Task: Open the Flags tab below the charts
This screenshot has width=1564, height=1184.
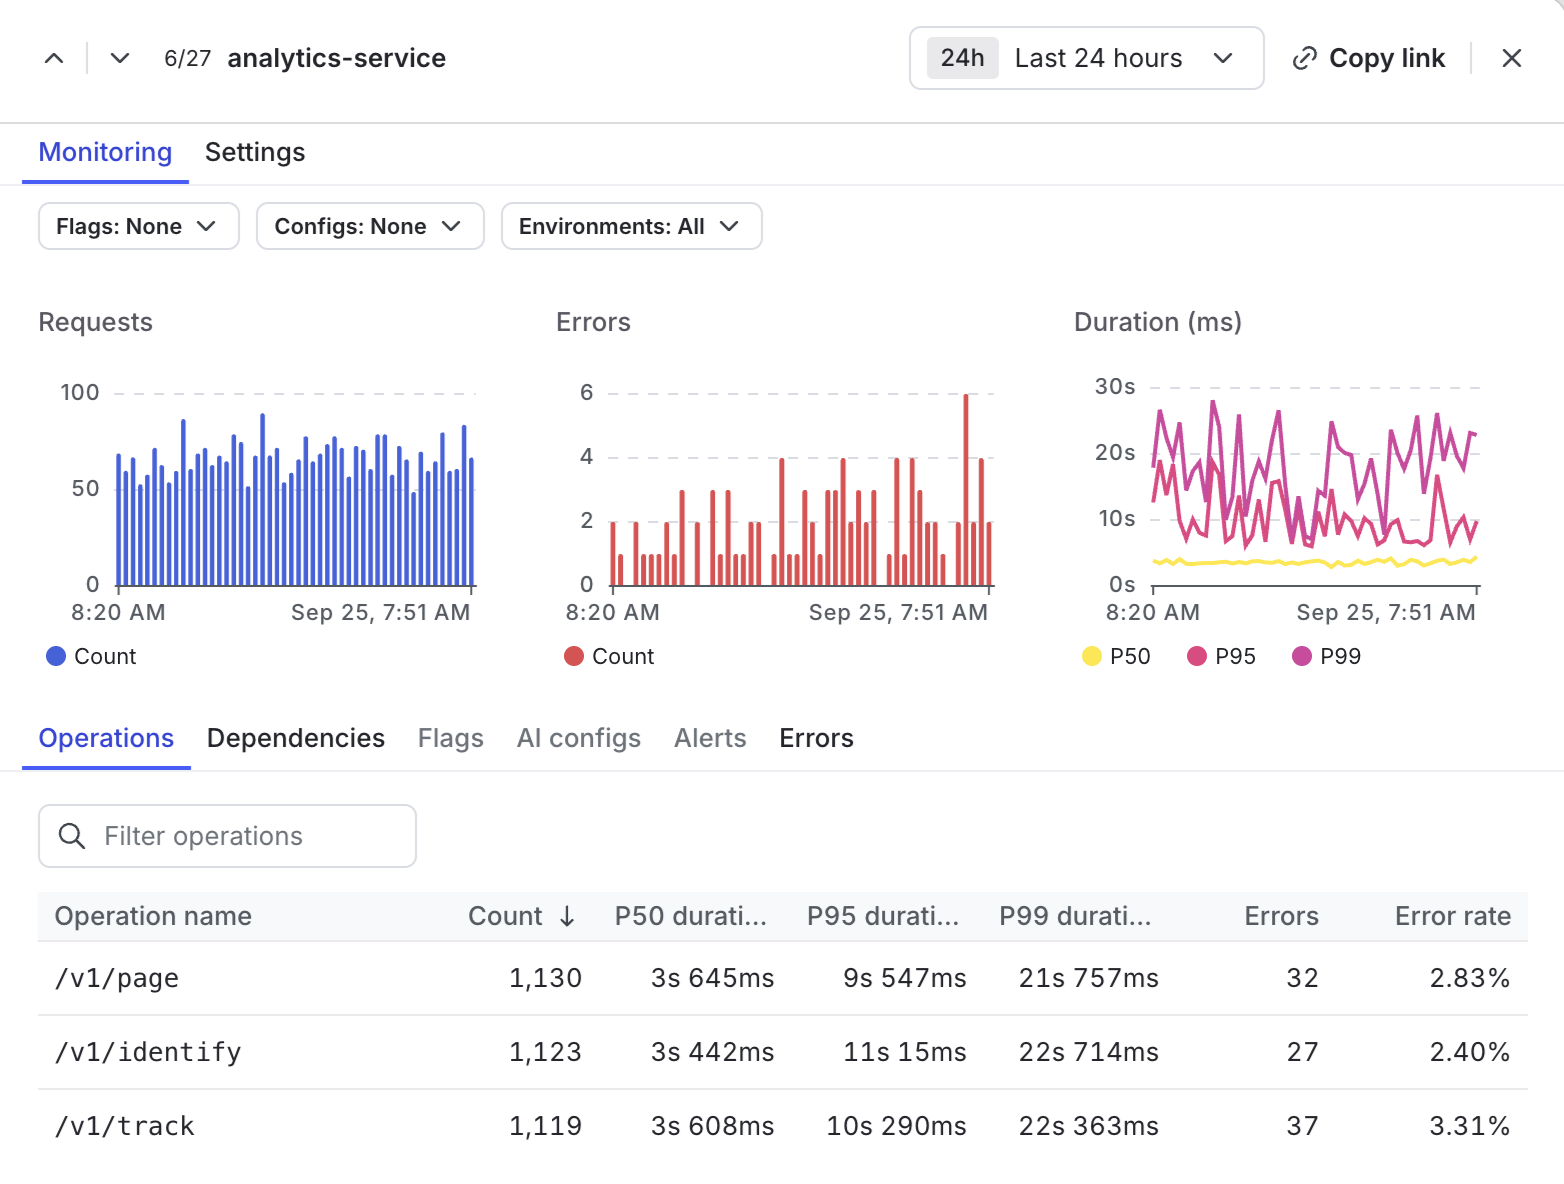Action: [x=451, y=738]
